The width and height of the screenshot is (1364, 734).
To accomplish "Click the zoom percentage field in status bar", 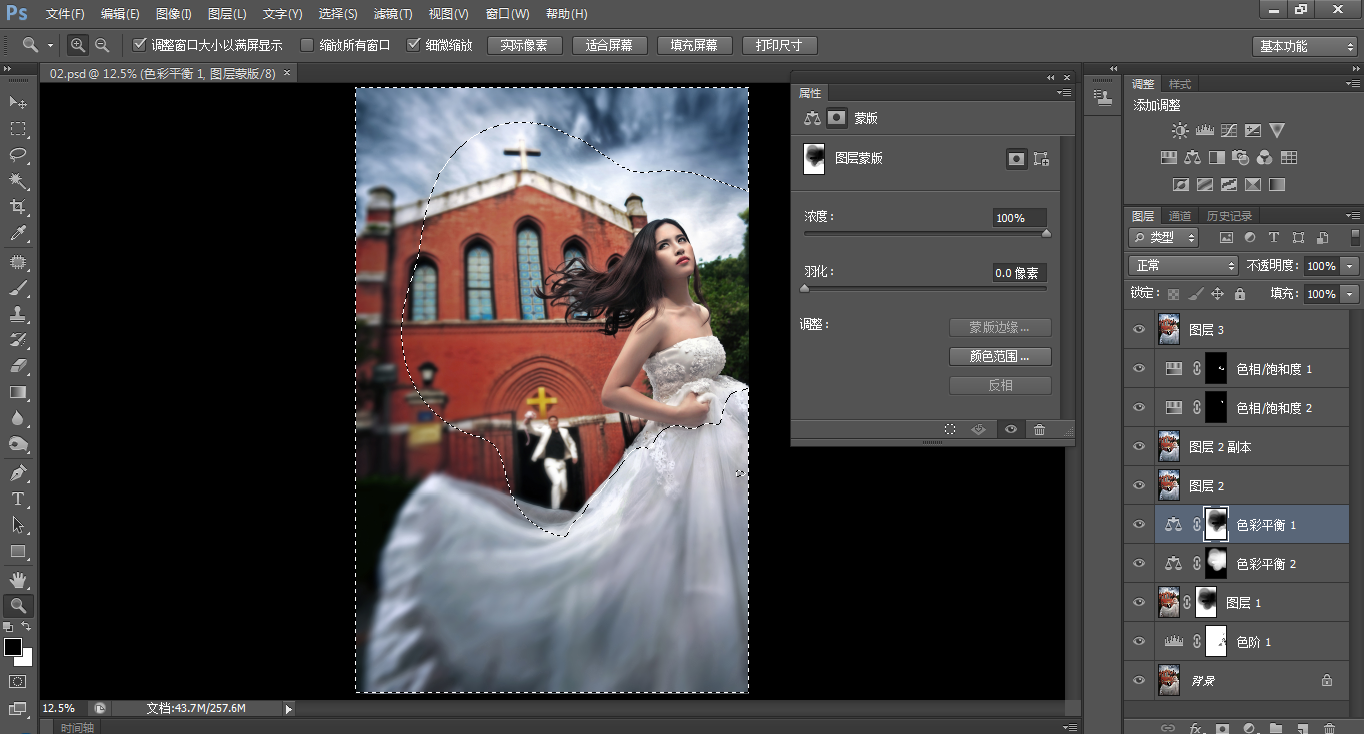I will tap(60, 708).
